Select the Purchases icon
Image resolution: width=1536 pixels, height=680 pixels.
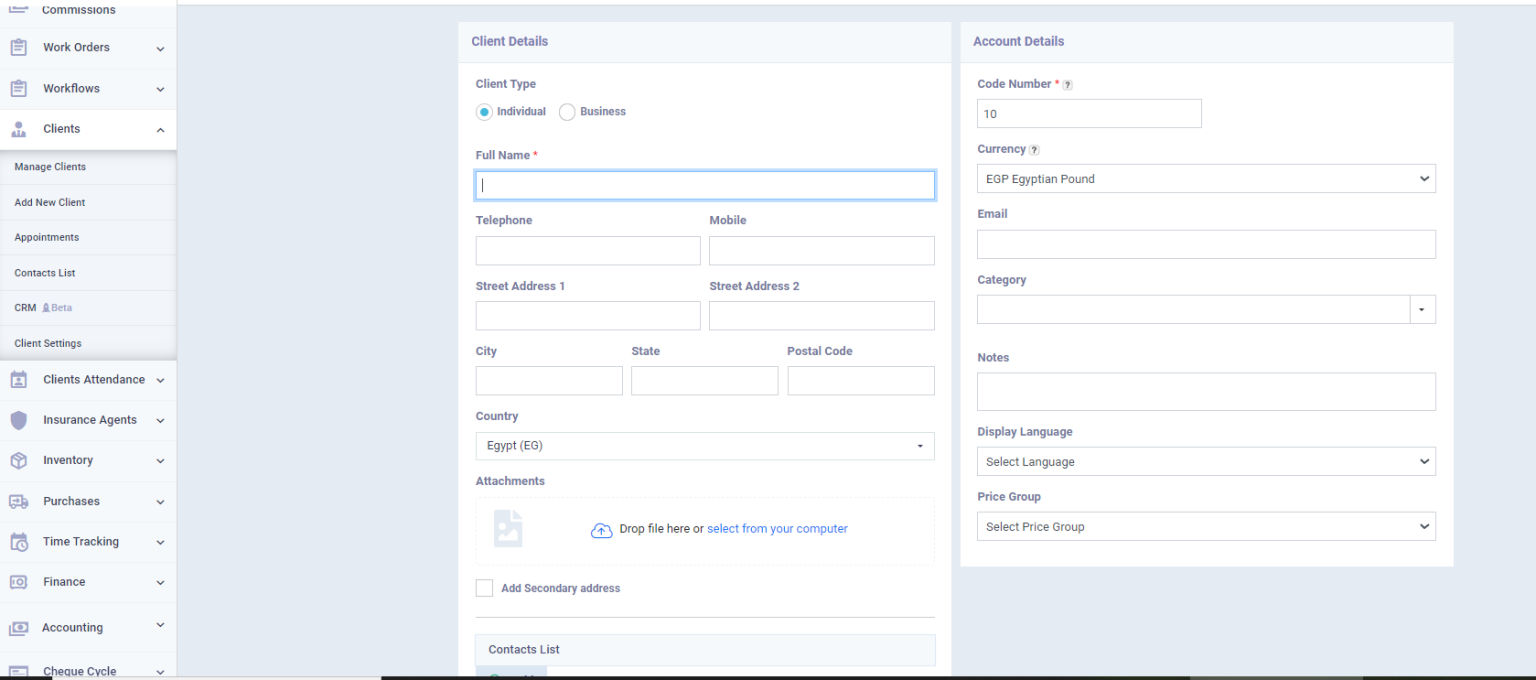pos(17,501)
